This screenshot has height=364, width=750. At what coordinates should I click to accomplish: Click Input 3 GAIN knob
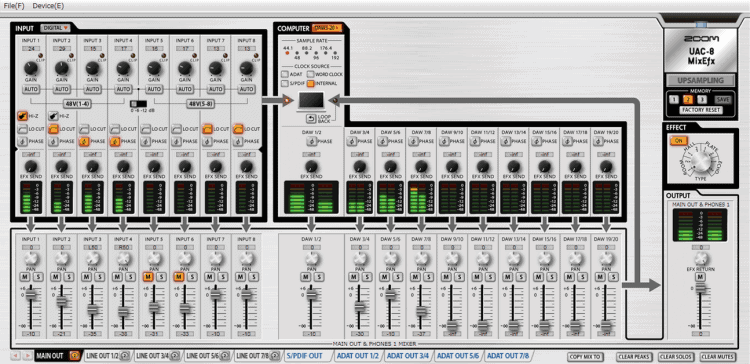click(x=92, y=68)
